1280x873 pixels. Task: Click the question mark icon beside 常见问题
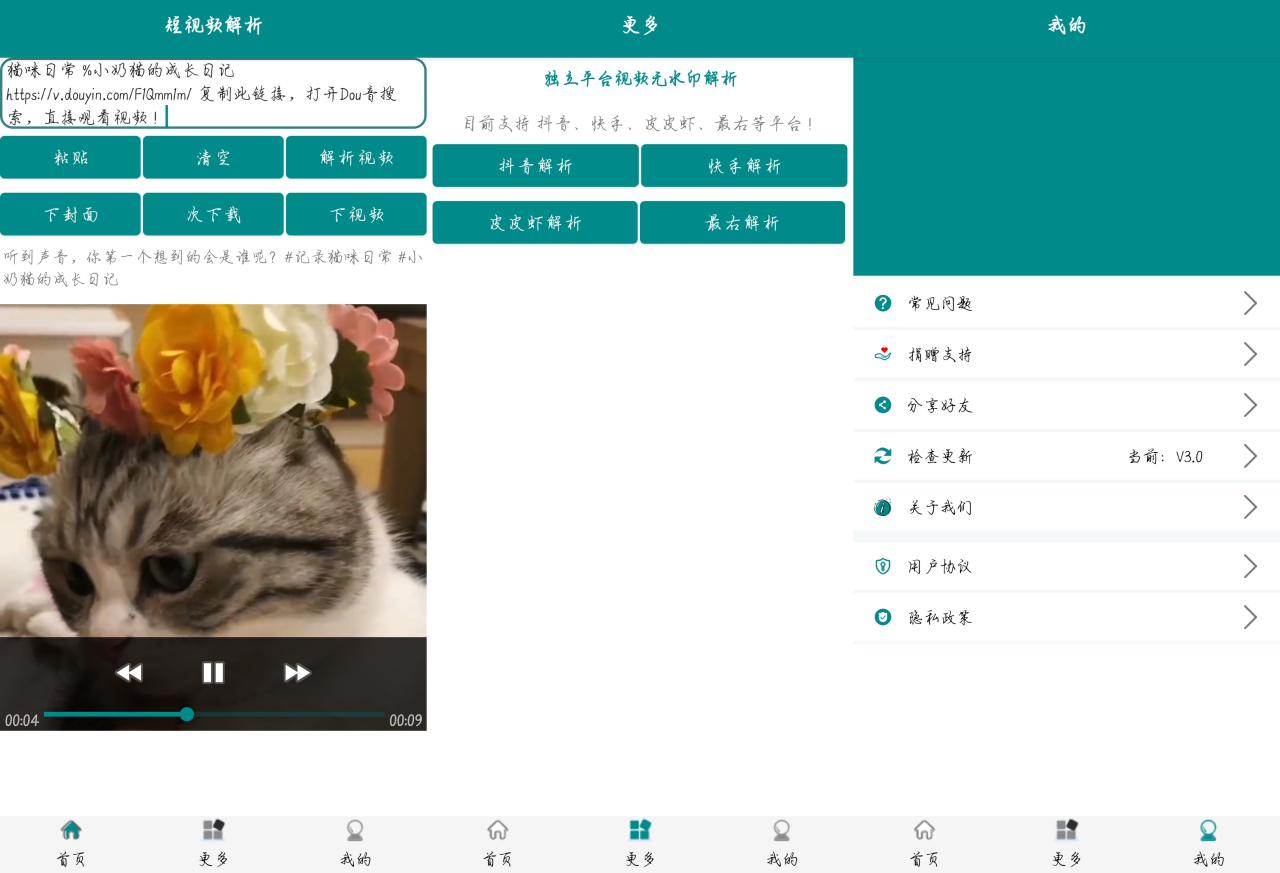pyautogui.click(x=883, y=303)
